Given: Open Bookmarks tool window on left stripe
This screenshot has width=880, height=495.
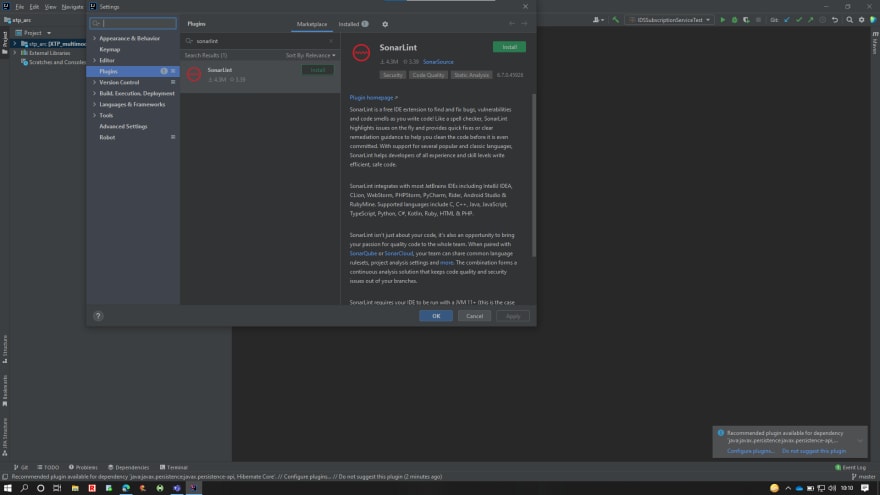Looking at the screenshot, I should (5, 391).
